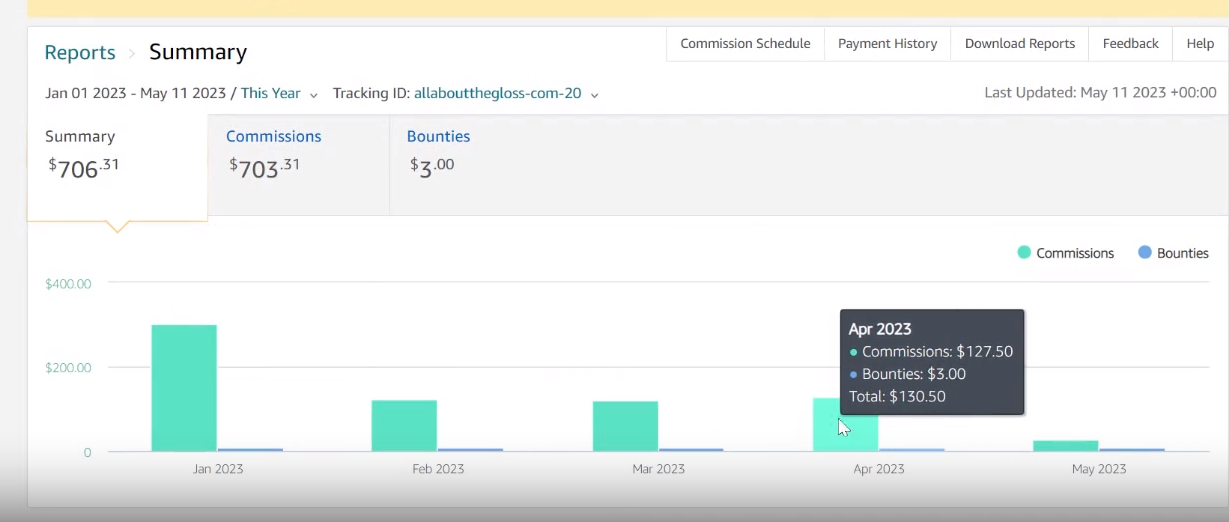
Task: Select the Mar 2023 commissions bar
Action: 625,427
